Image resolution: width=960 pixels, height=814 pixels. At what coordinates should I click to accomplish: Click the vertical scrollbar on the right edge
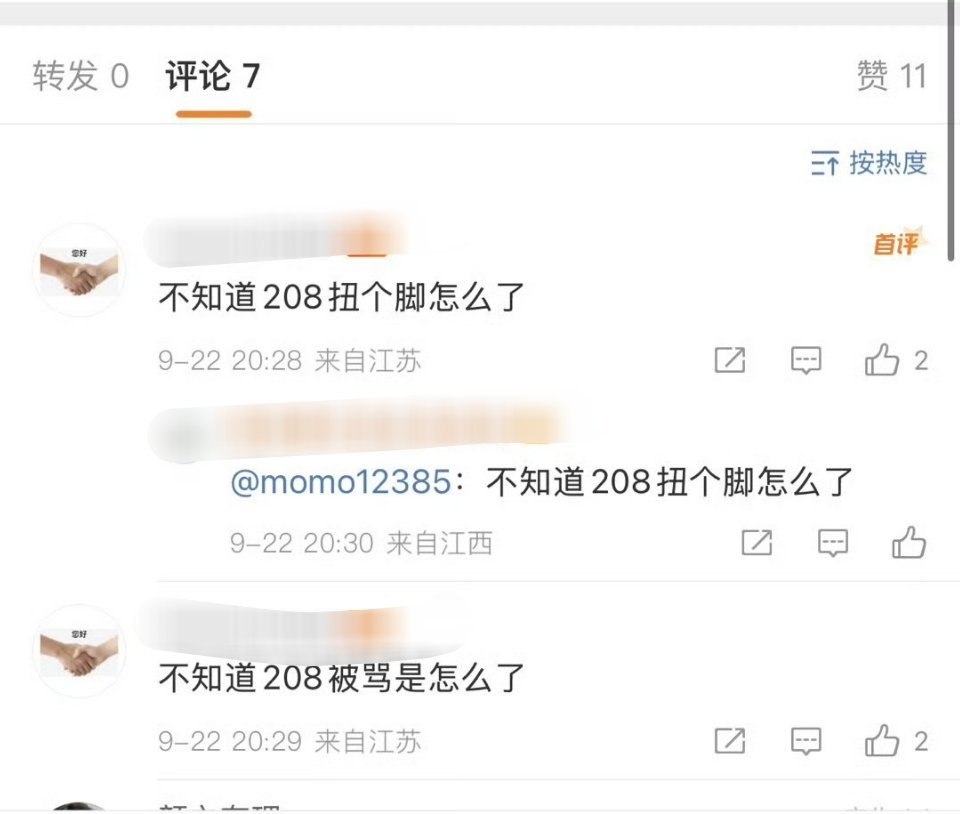951,132
